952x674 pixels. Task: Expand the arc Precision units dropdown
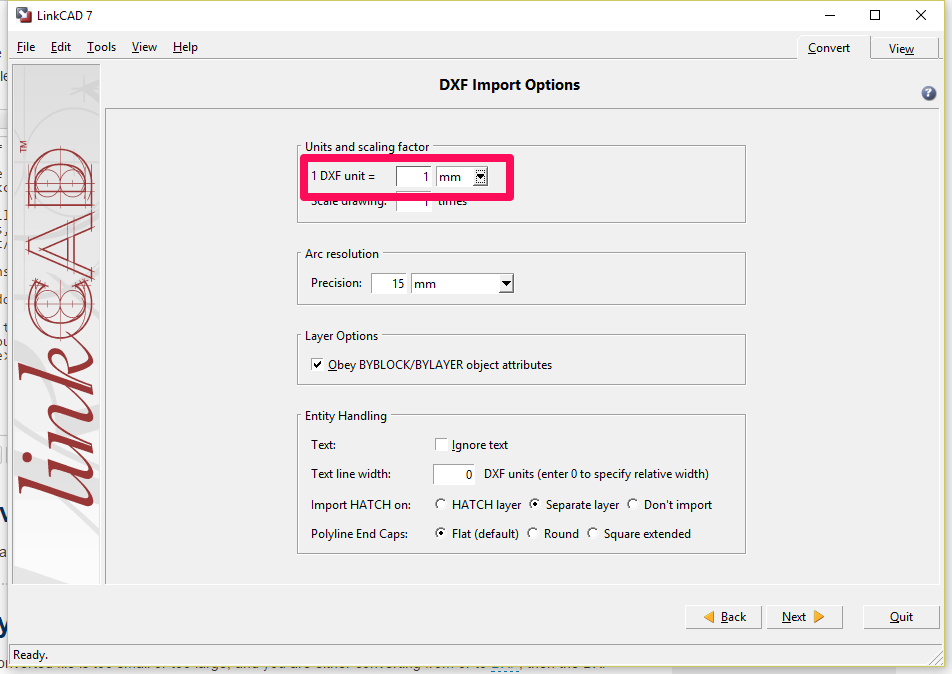tap(506, 284)
